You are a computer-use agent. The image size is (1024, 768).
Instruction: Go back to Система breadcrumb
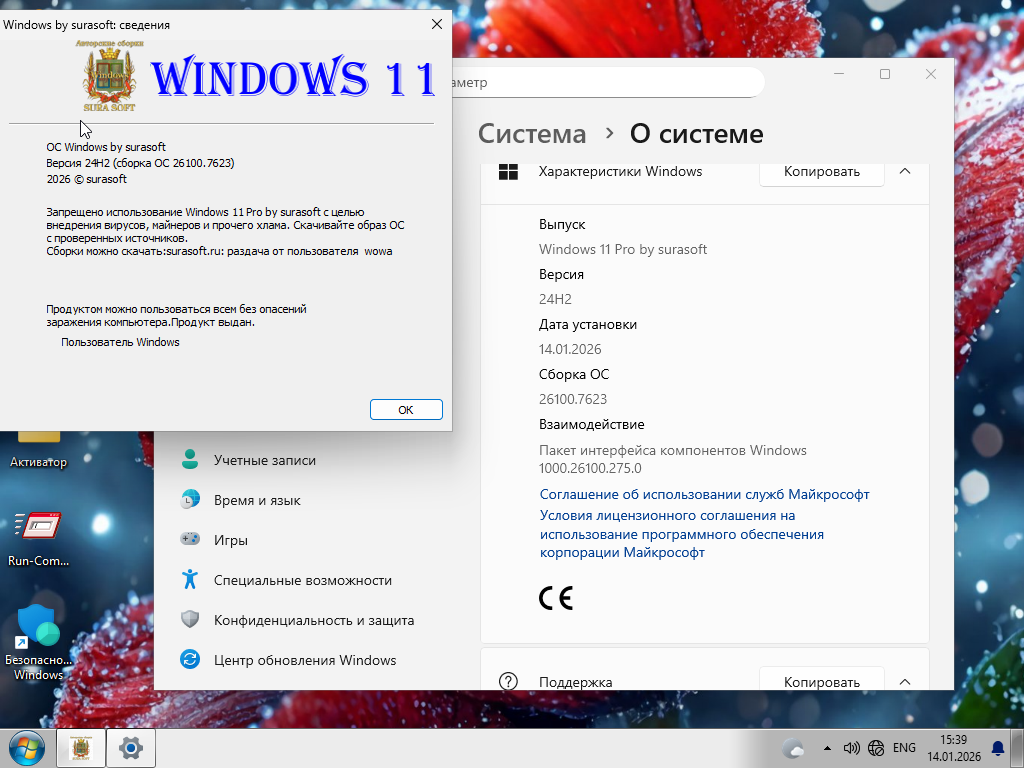tap(532, 133)
